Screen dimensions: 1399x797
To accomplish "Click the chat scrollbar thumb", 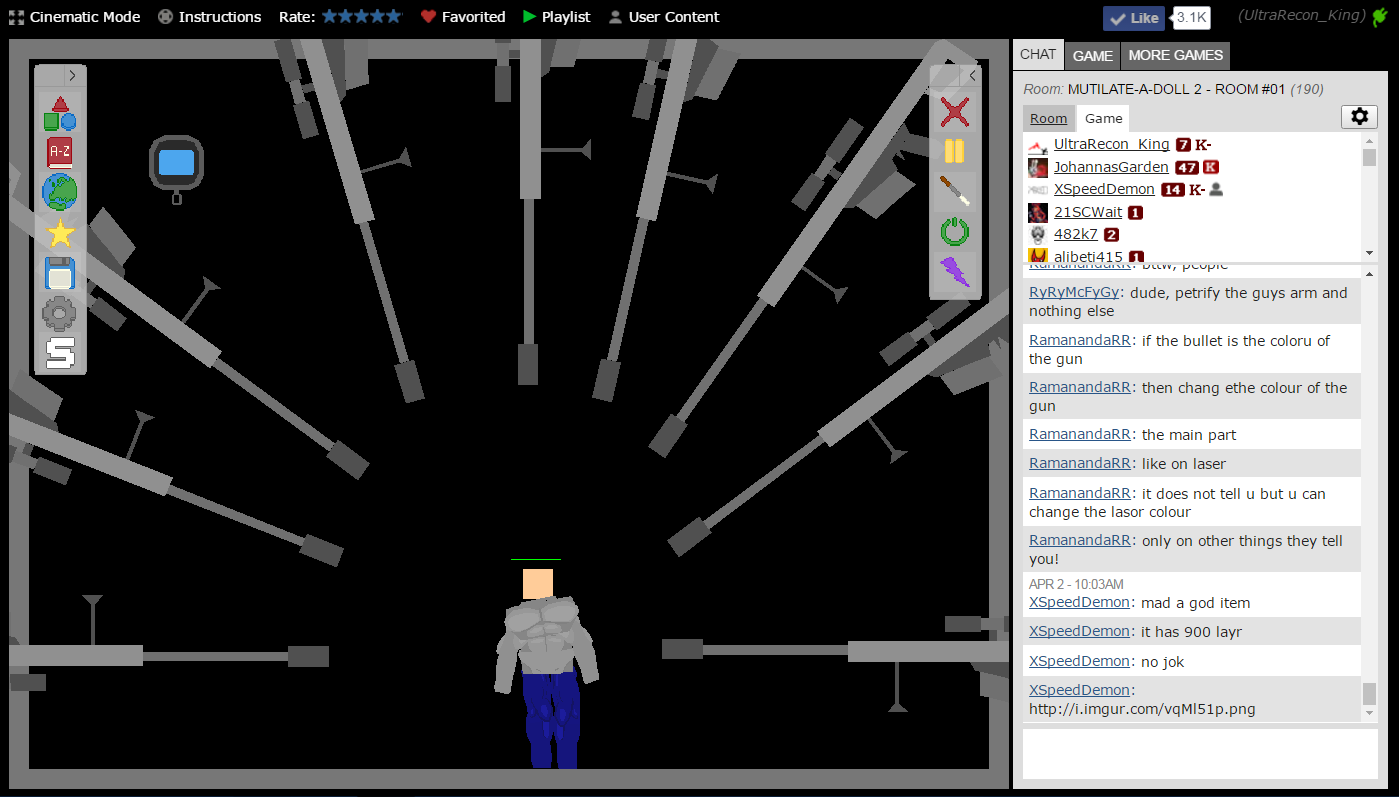I will (x=1369, y=694).
